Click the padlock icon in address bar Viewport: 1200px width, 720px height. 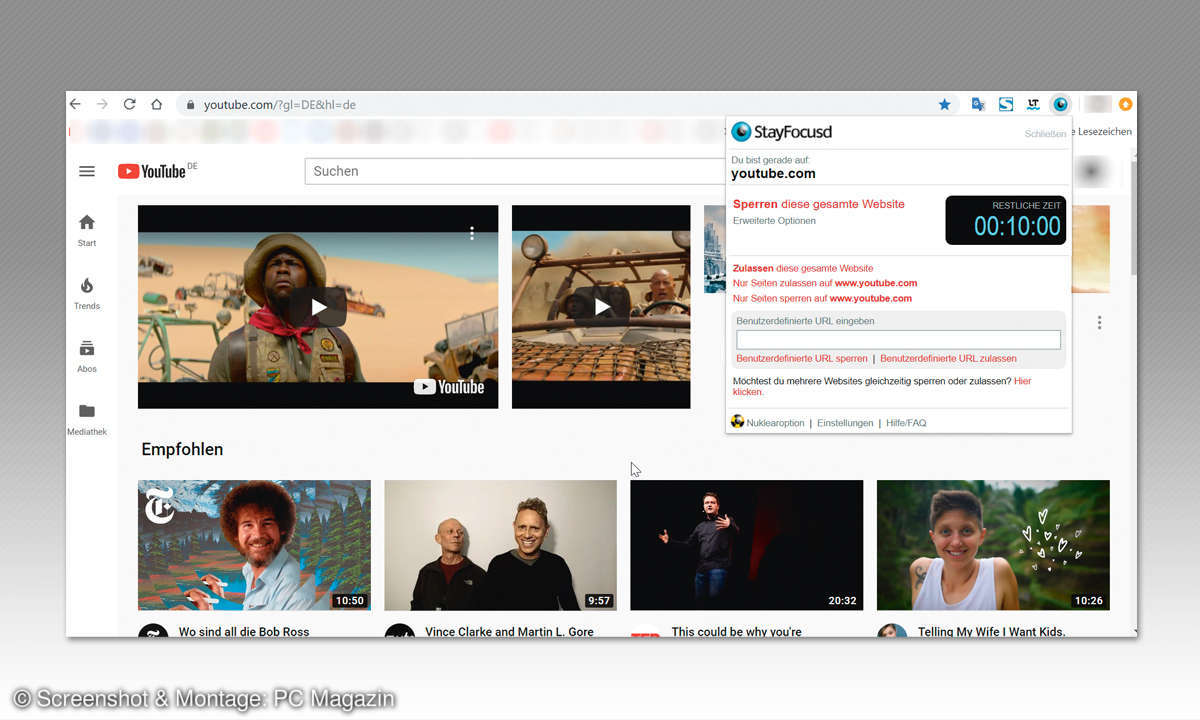(190, 105)
